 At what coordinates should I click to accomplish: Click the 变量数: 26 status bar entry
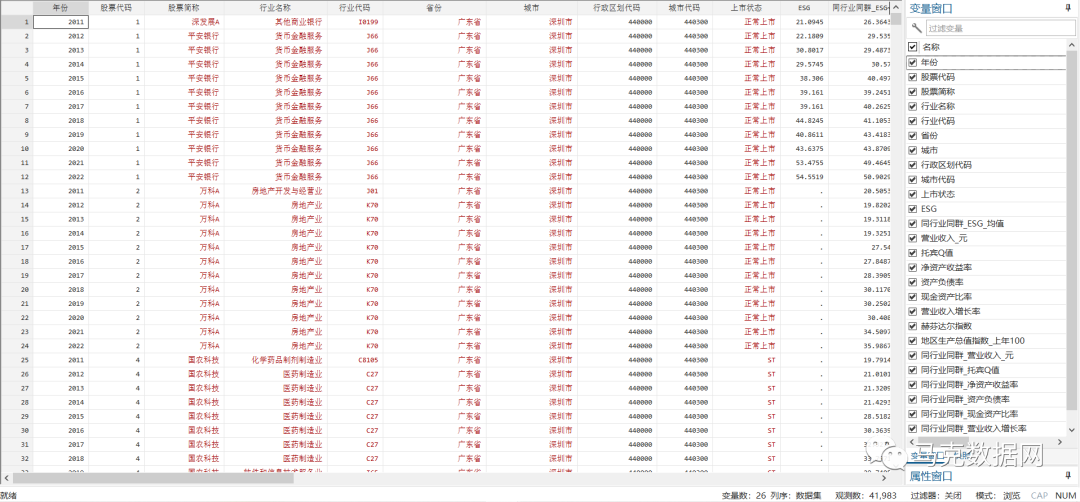(x=744, y=495)
